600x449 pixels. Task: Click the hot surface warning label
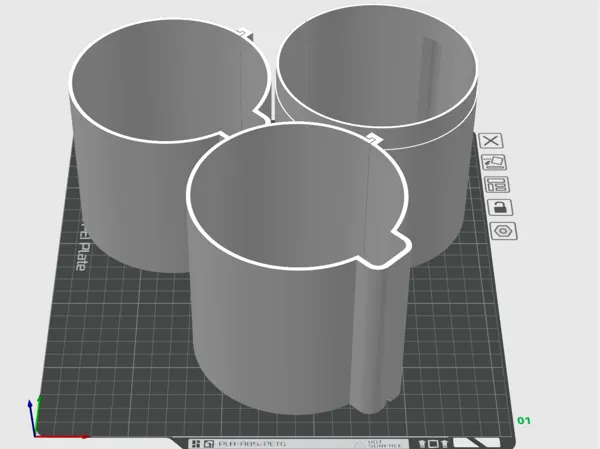(379, 444)
